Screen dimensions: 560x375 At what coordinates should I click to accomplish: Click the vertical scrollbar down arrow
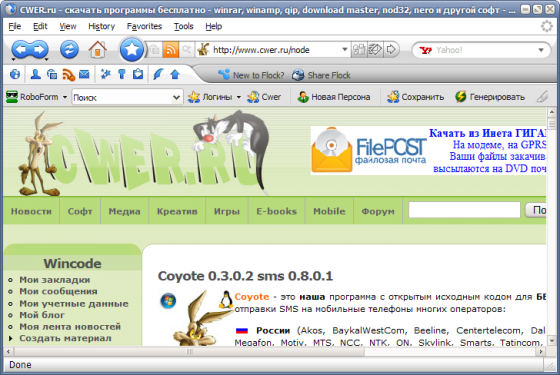pos(552,340)
